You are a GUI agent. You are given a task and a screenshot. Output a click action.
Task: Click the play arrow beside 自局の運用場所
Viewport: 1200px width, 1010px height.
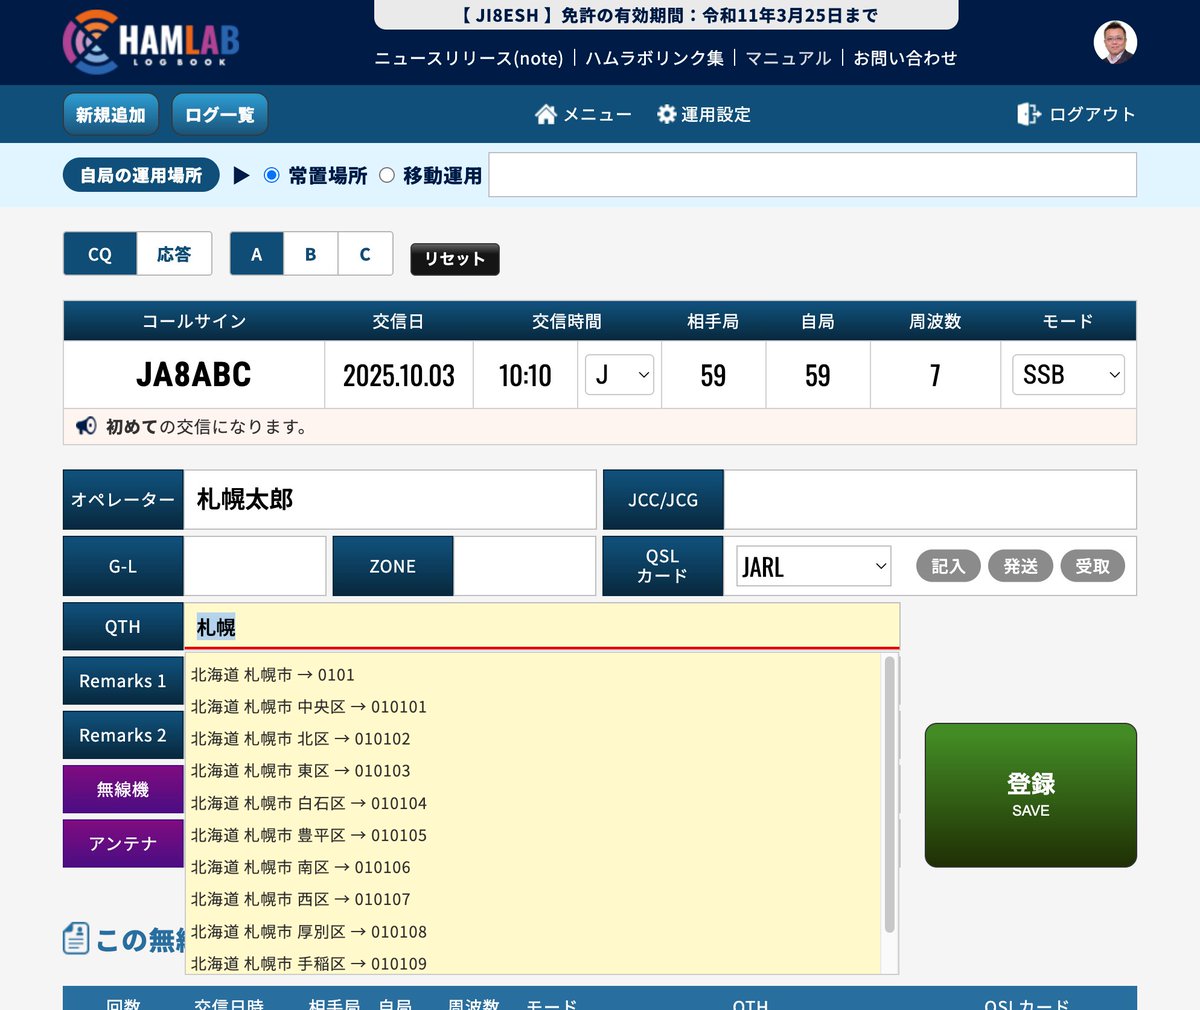coord(240,175)
